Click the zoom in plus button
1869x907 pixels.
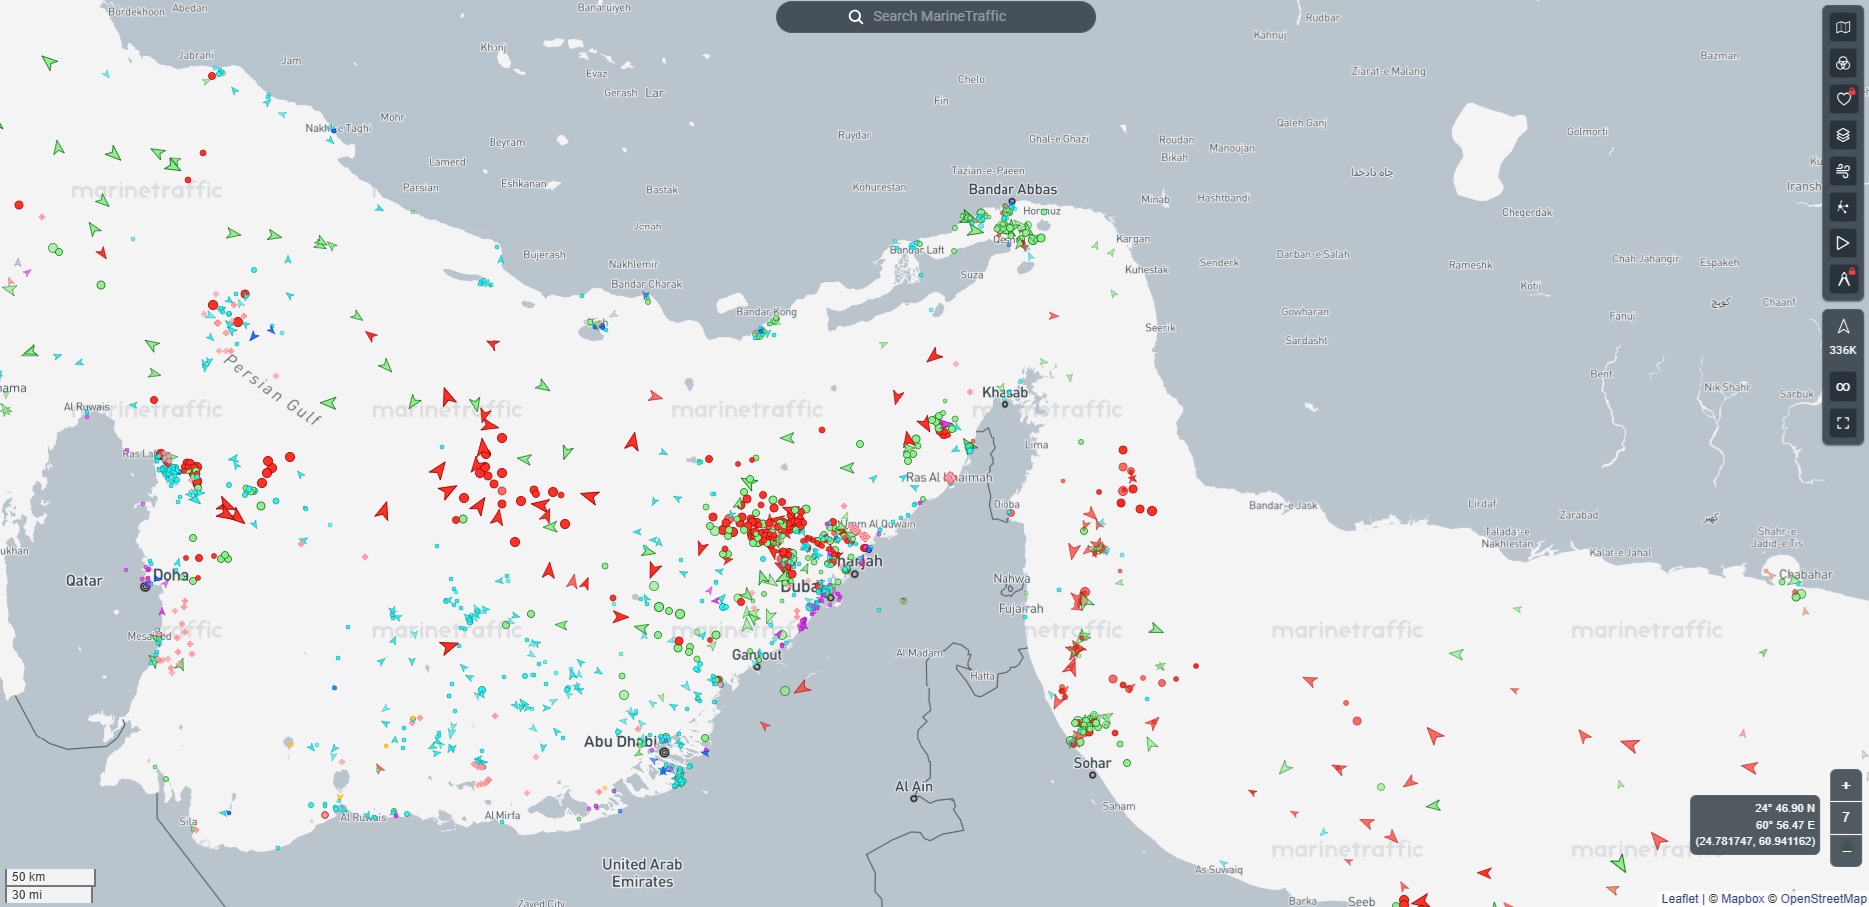(1844, 786)
